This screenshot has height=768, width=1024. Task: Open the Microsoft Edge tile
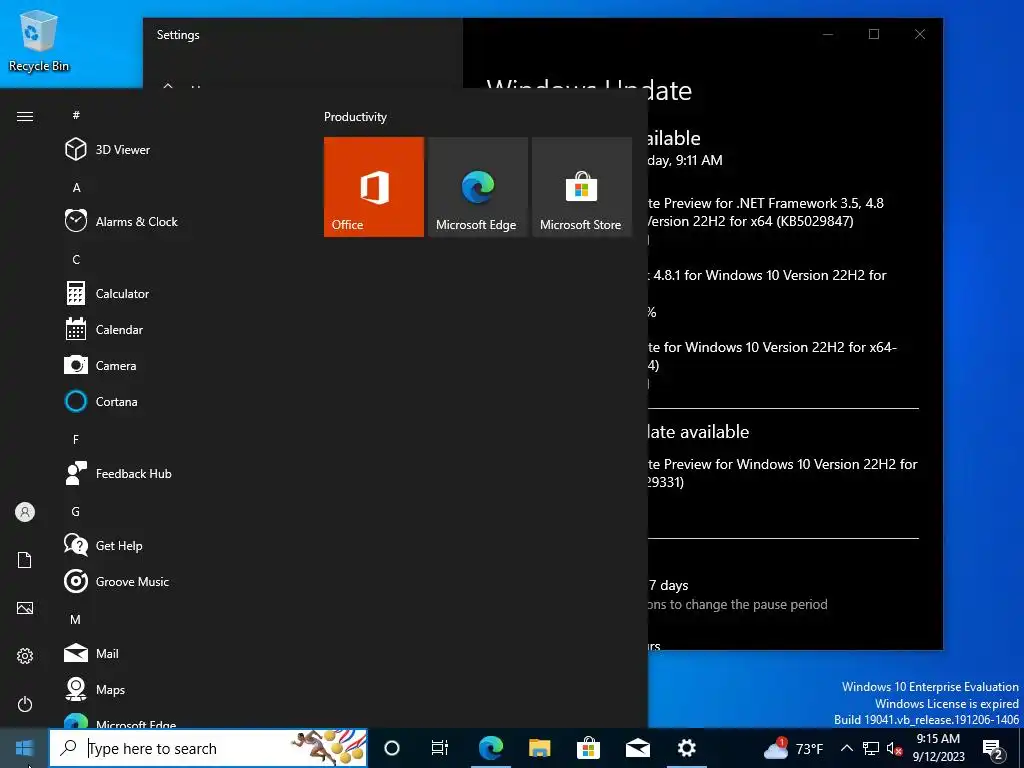coord(478,187)
